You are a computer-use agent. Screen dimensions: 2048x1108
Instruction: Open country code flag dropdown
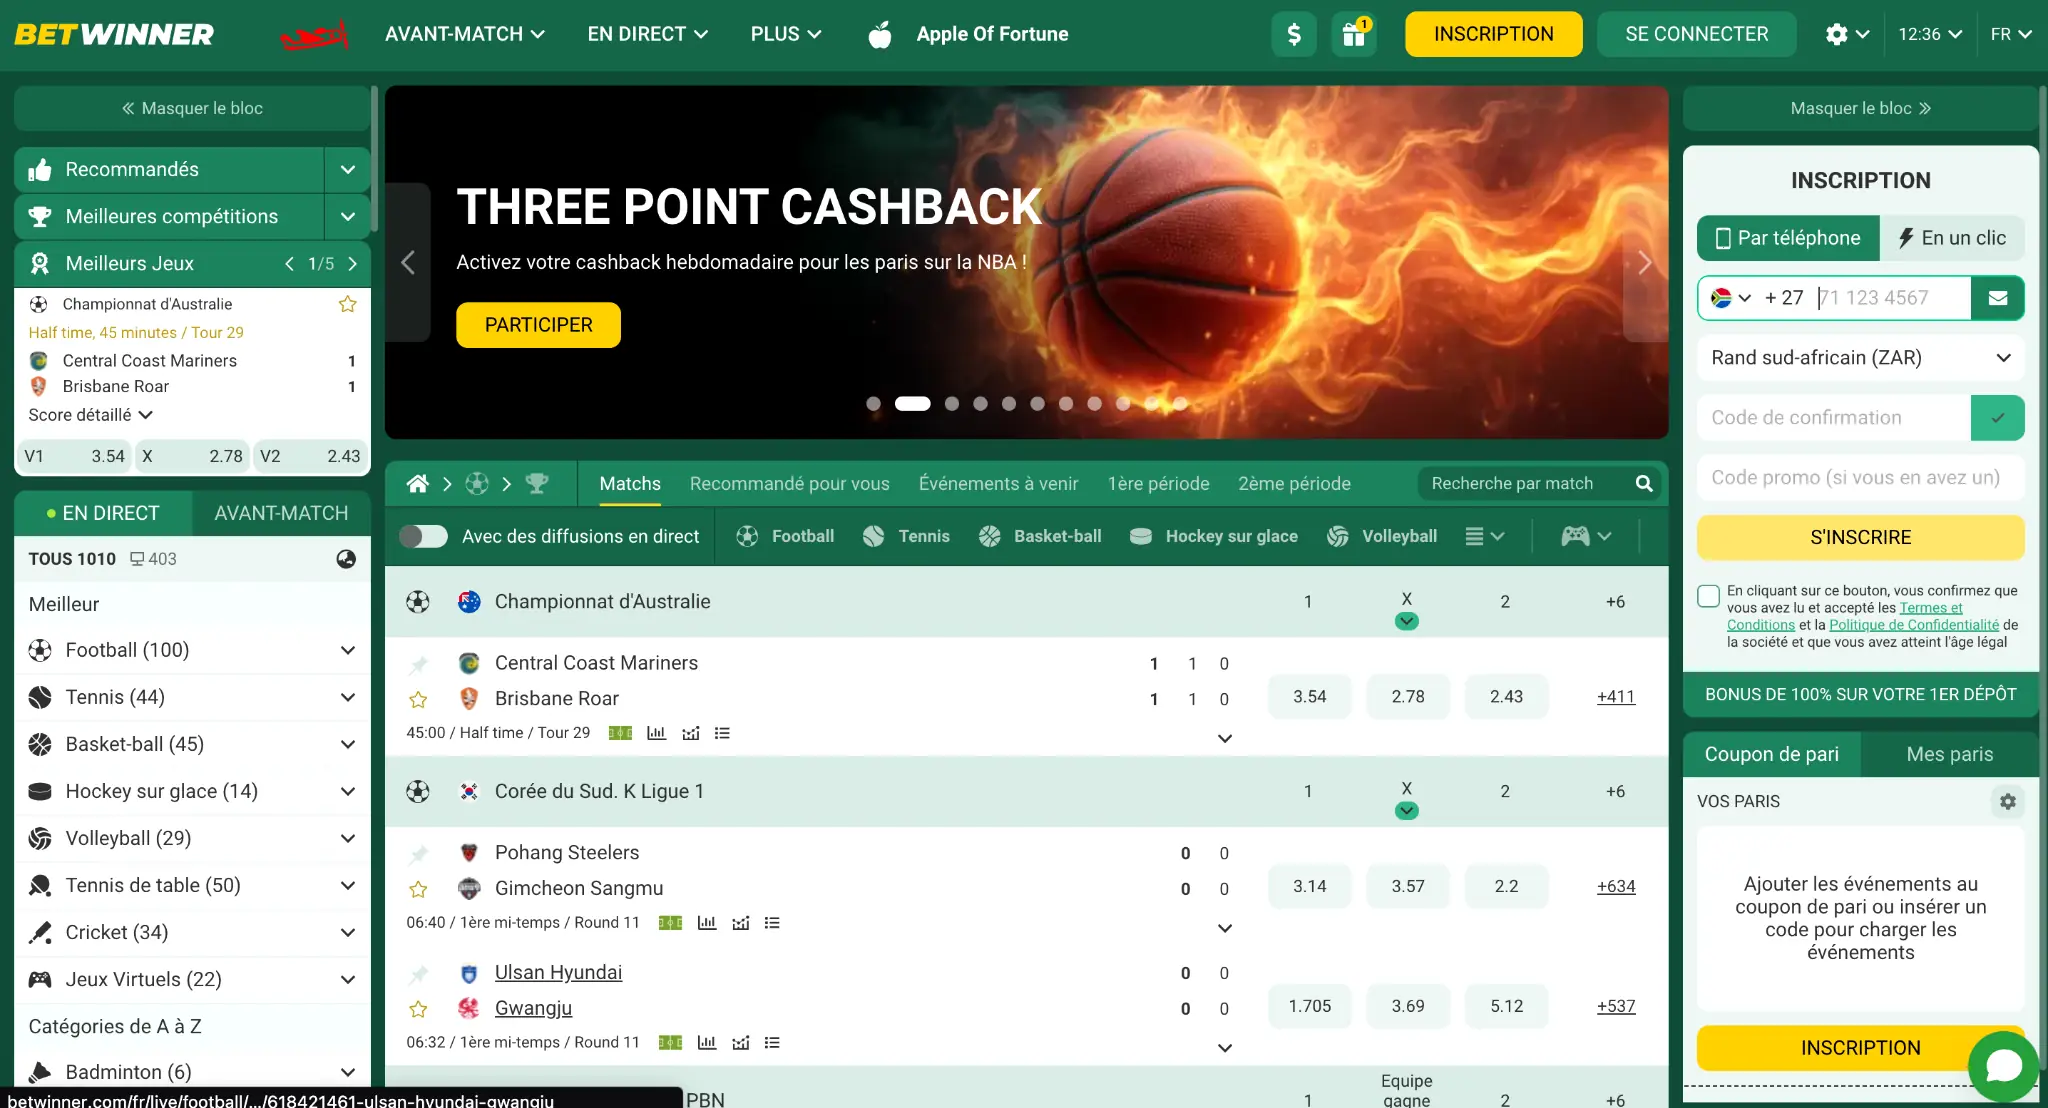(x=1731, y=298)
